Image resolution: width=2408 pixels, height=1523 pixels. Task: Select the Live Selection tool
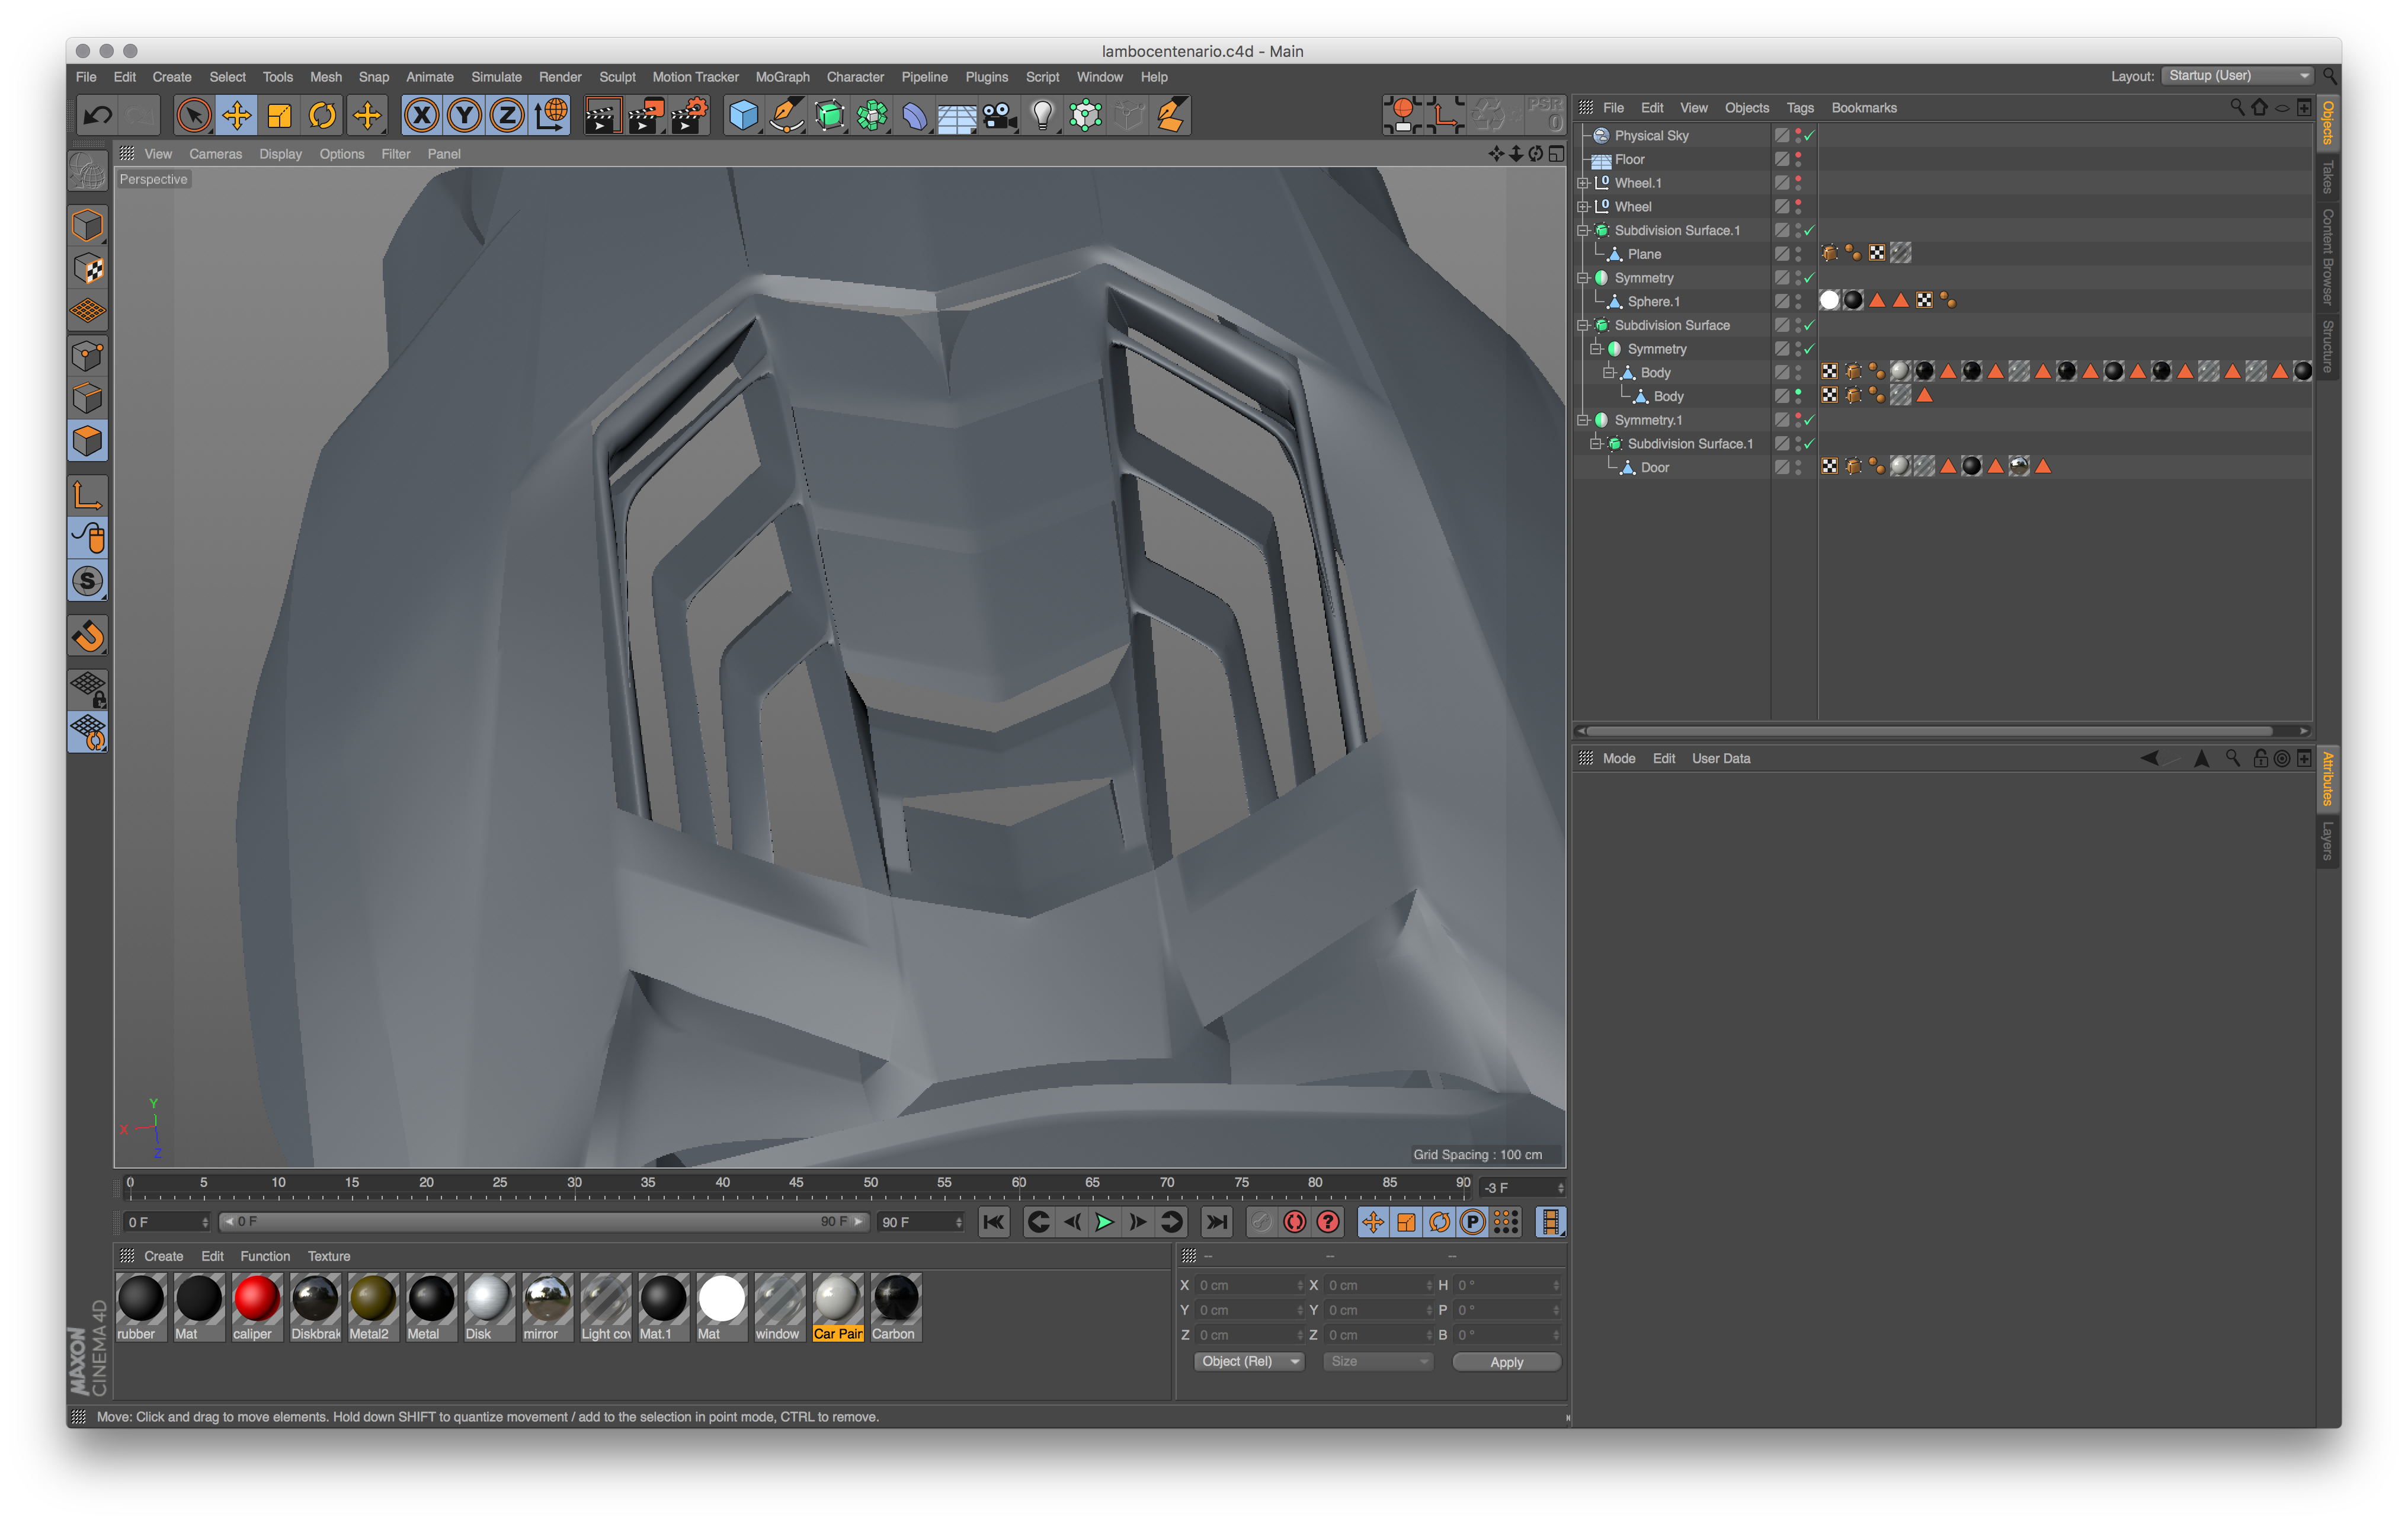[193, 116]
